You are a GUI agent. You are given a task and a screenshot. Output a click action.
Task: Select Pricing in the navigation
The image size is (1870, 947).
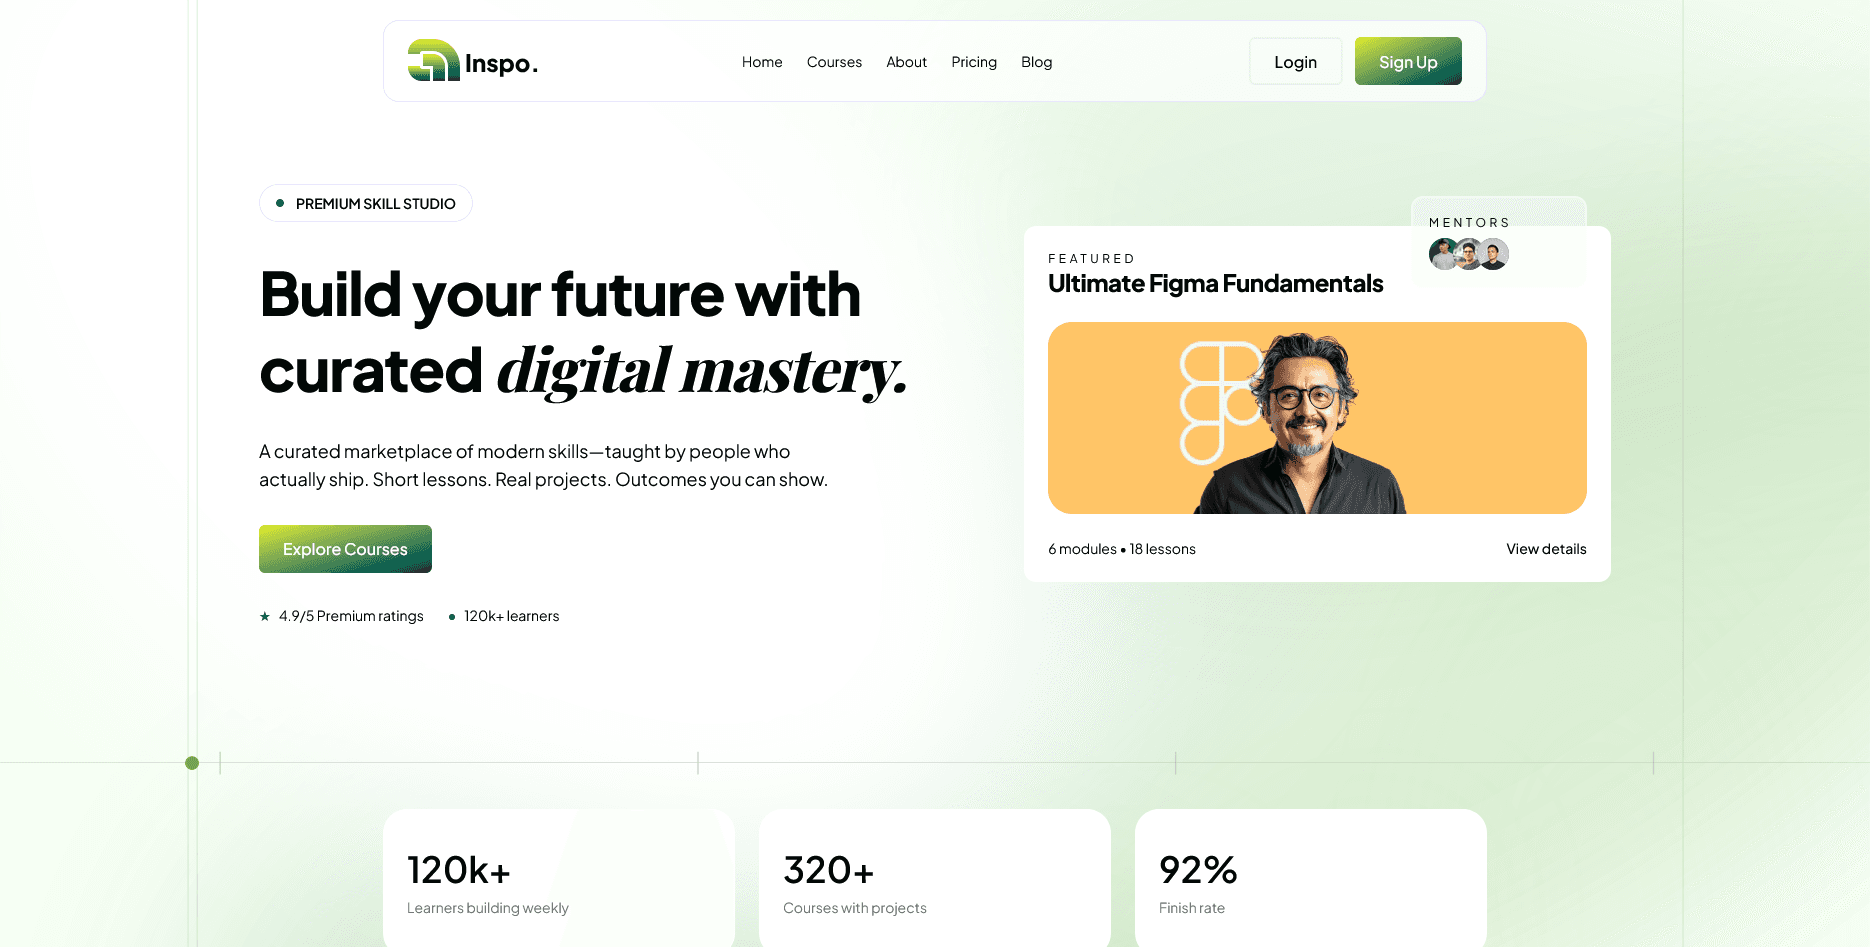click(974, 62)
